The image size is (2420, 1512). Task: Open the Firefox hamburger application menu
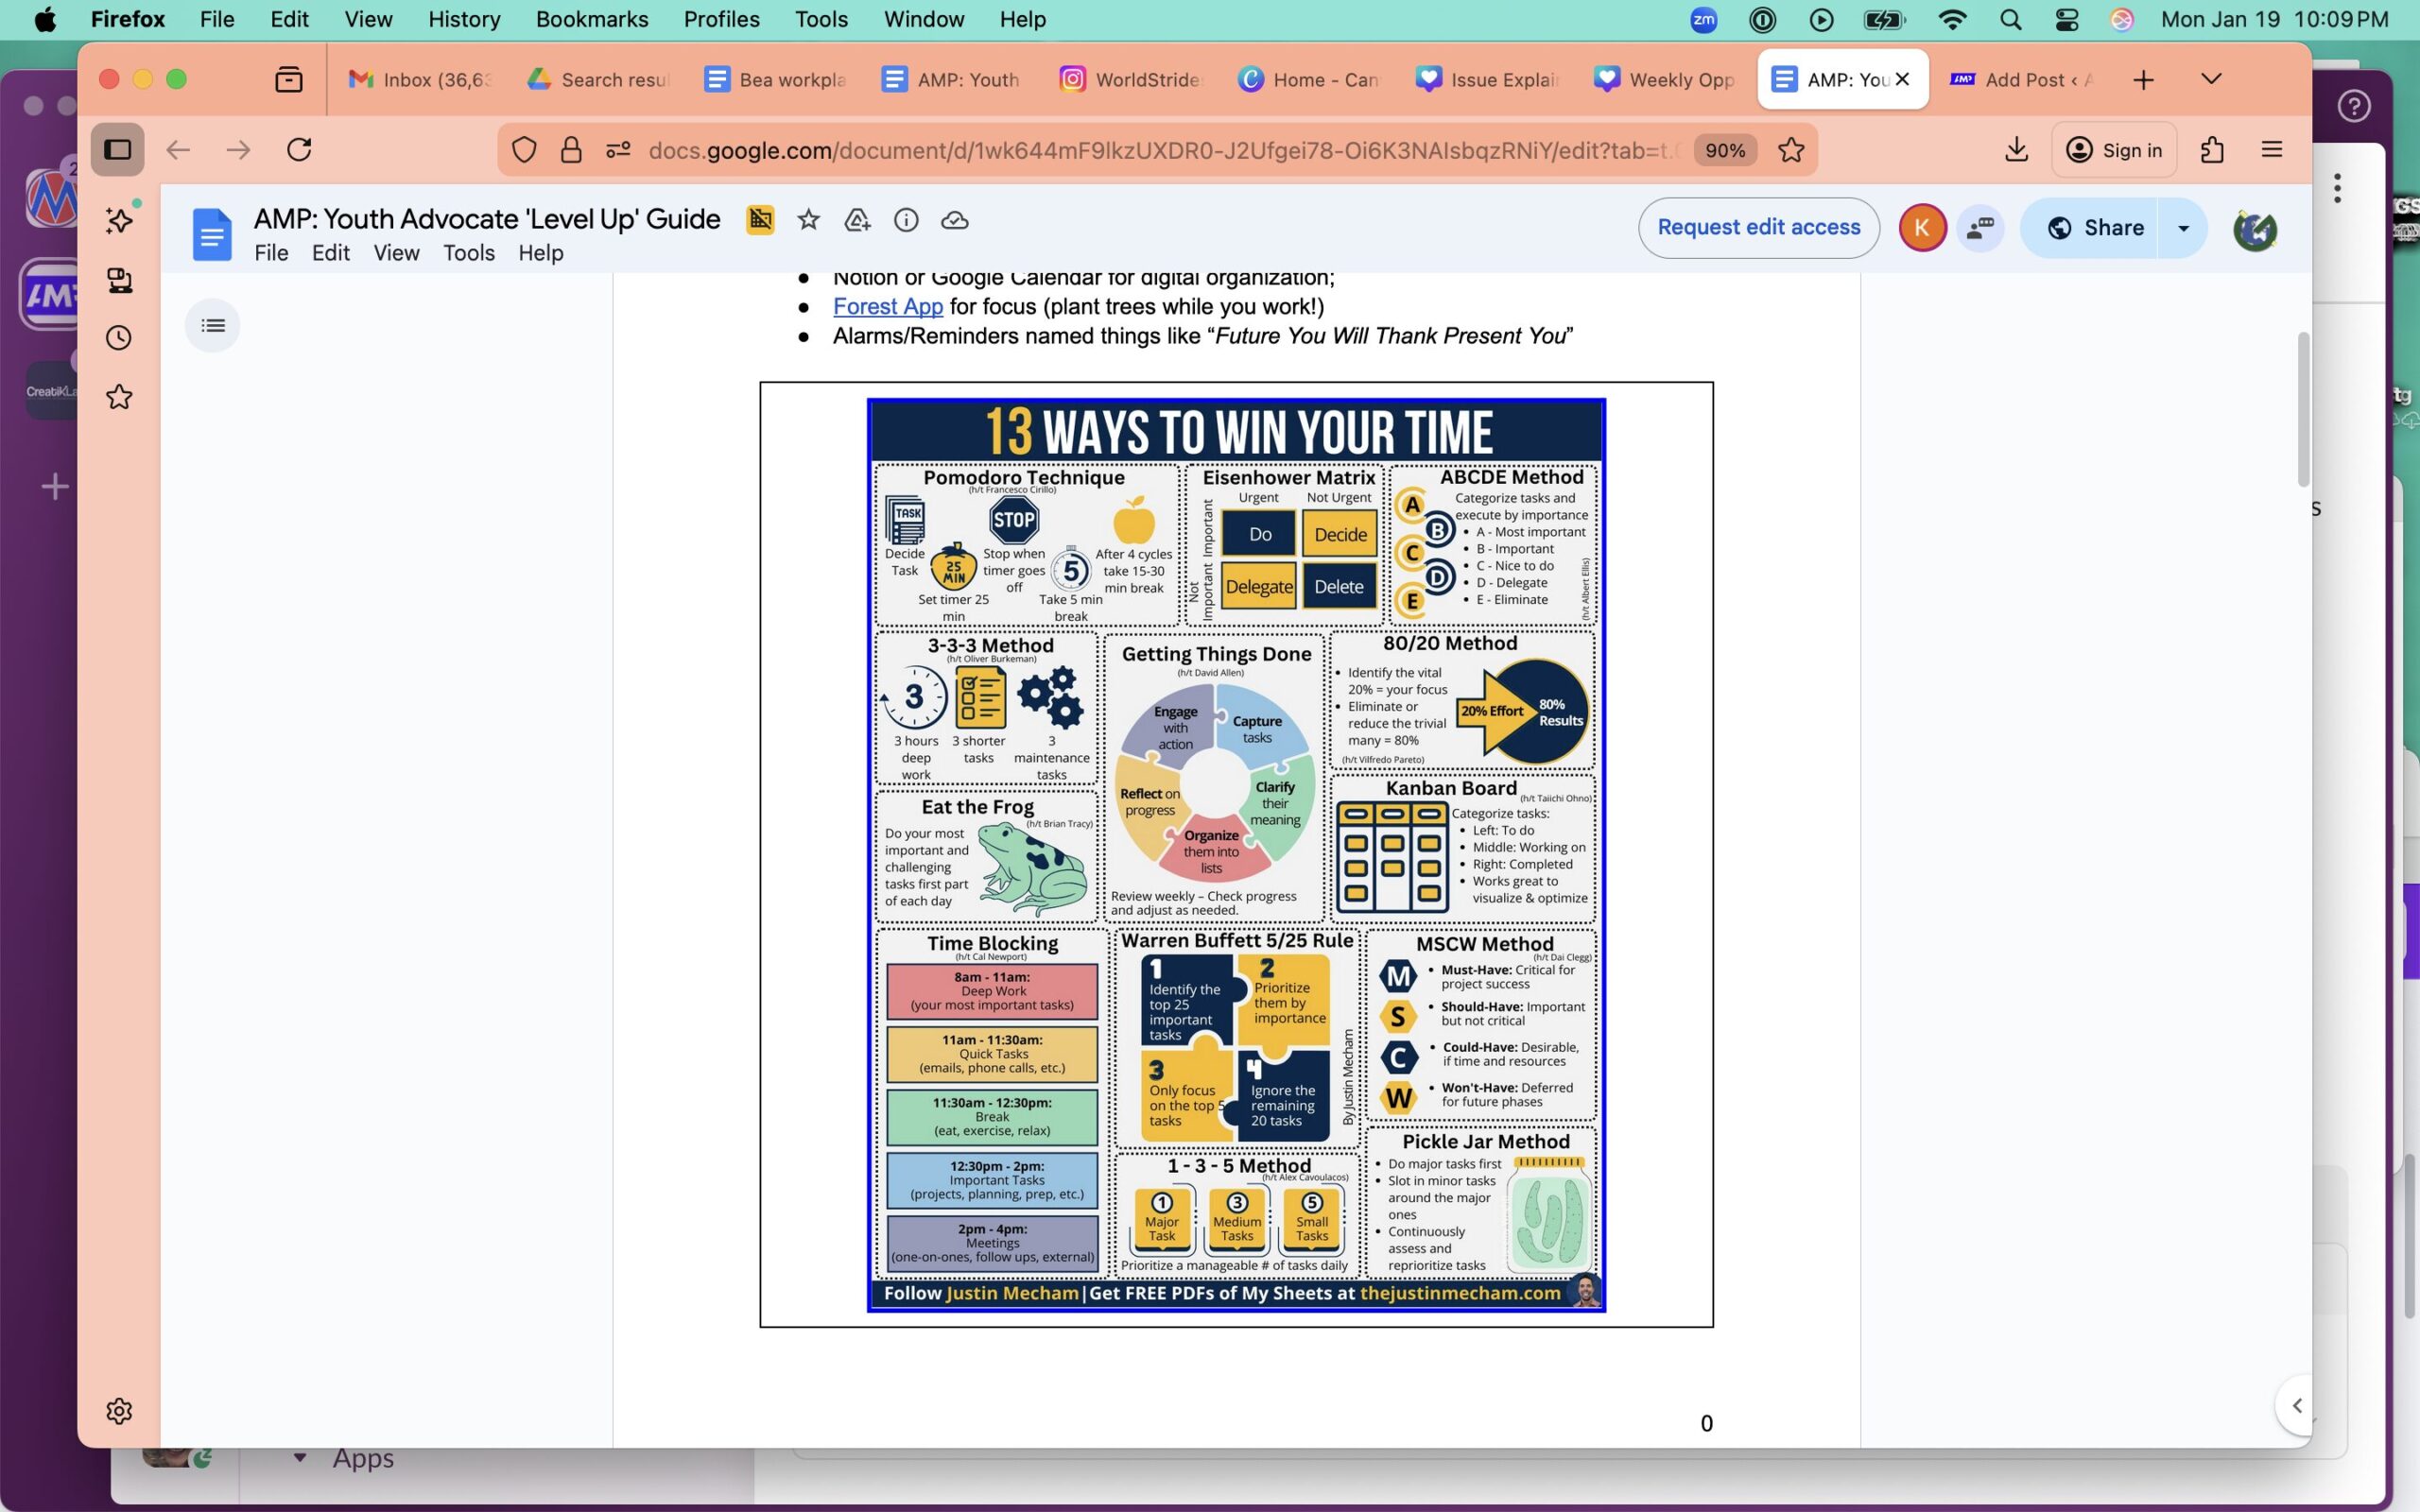click(x=2271, y=150)
